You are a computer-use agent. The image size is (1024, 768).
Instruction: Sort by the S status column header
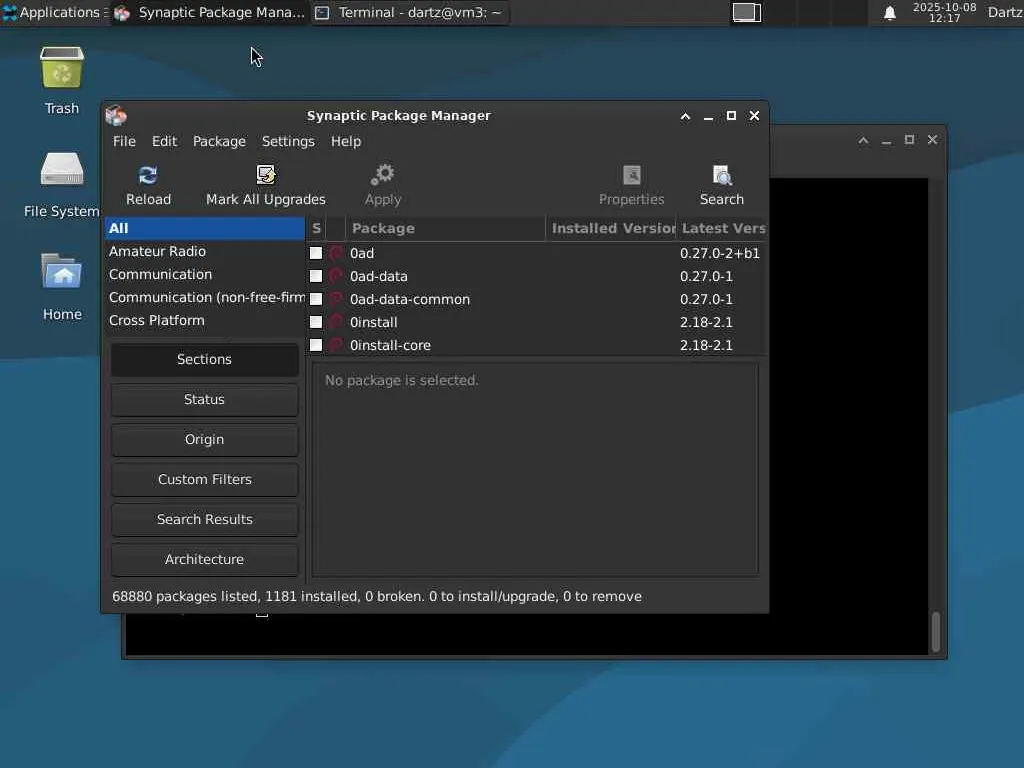click(316, 229)
